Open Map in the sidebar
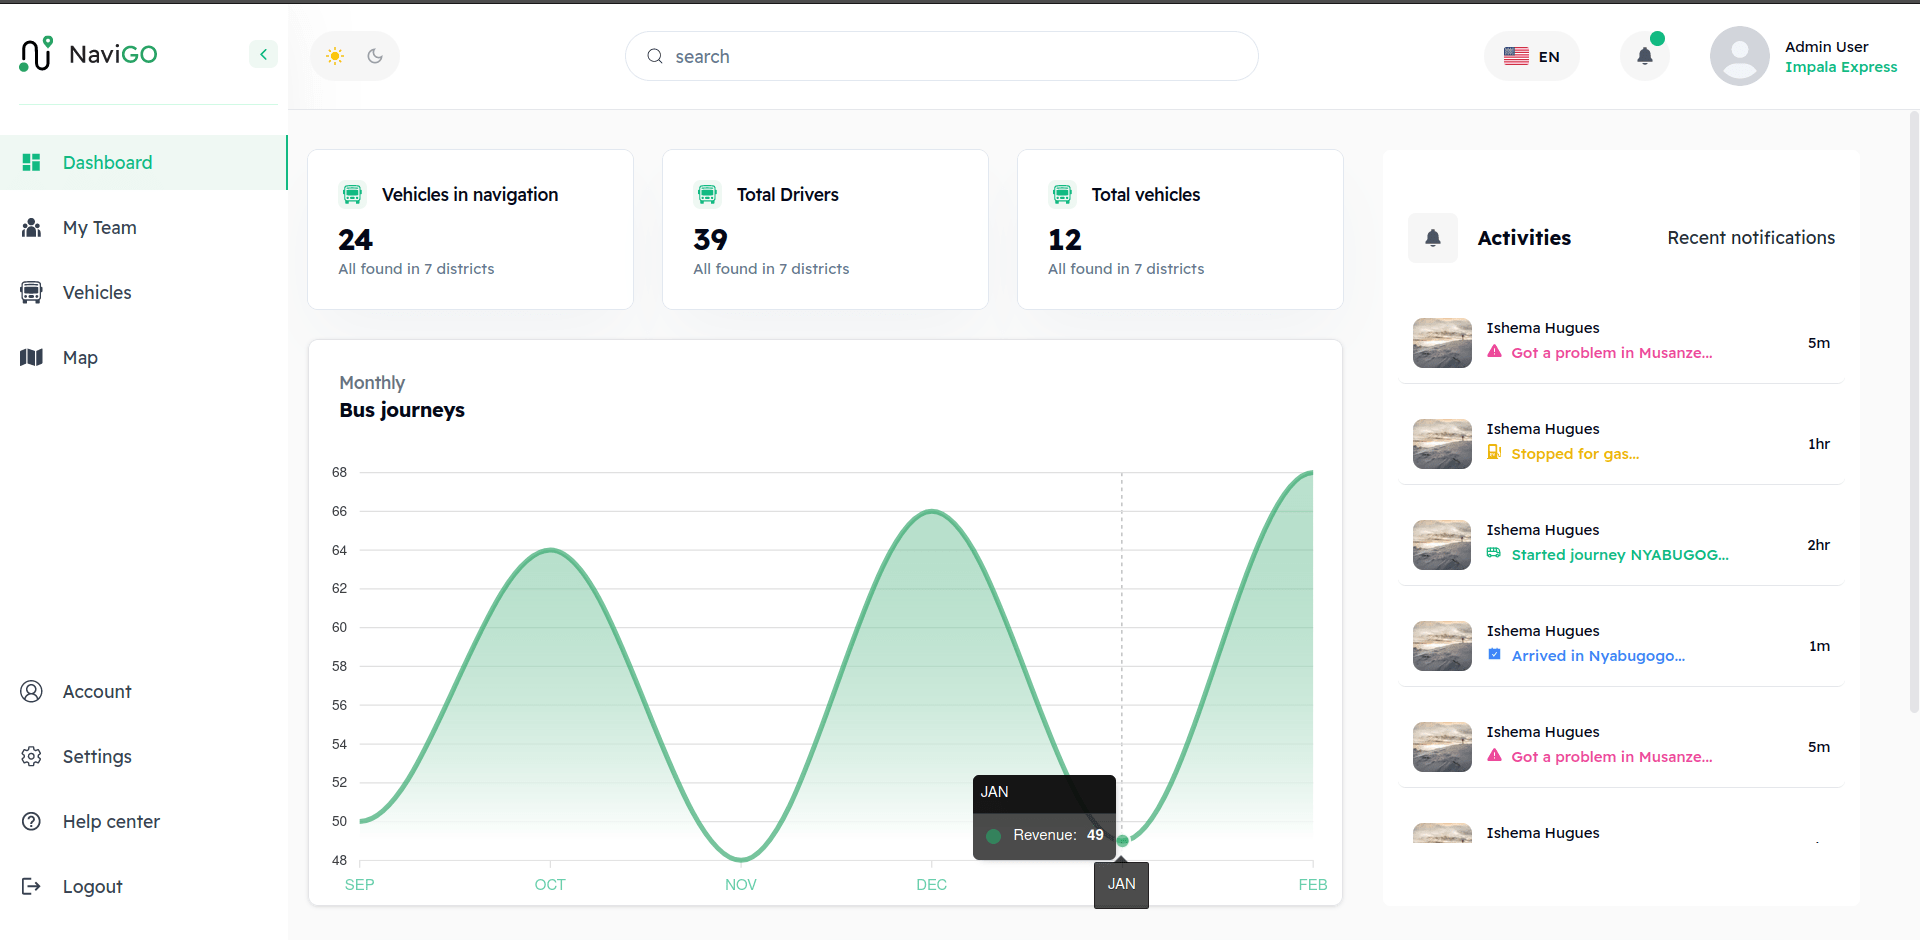Image resolution: width=1920 pixels, height=940 pixels. [143, 357]
